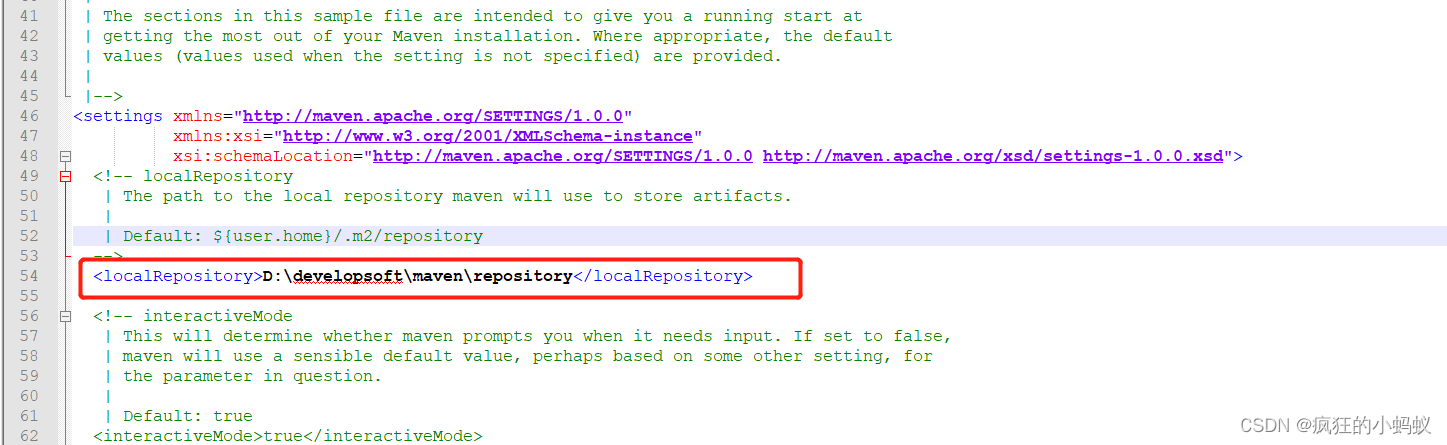The height and width of the screenshot is (445, 1447).
Task: Click 'The path to the local repository' comment line
Action: [x=457, y=196]
